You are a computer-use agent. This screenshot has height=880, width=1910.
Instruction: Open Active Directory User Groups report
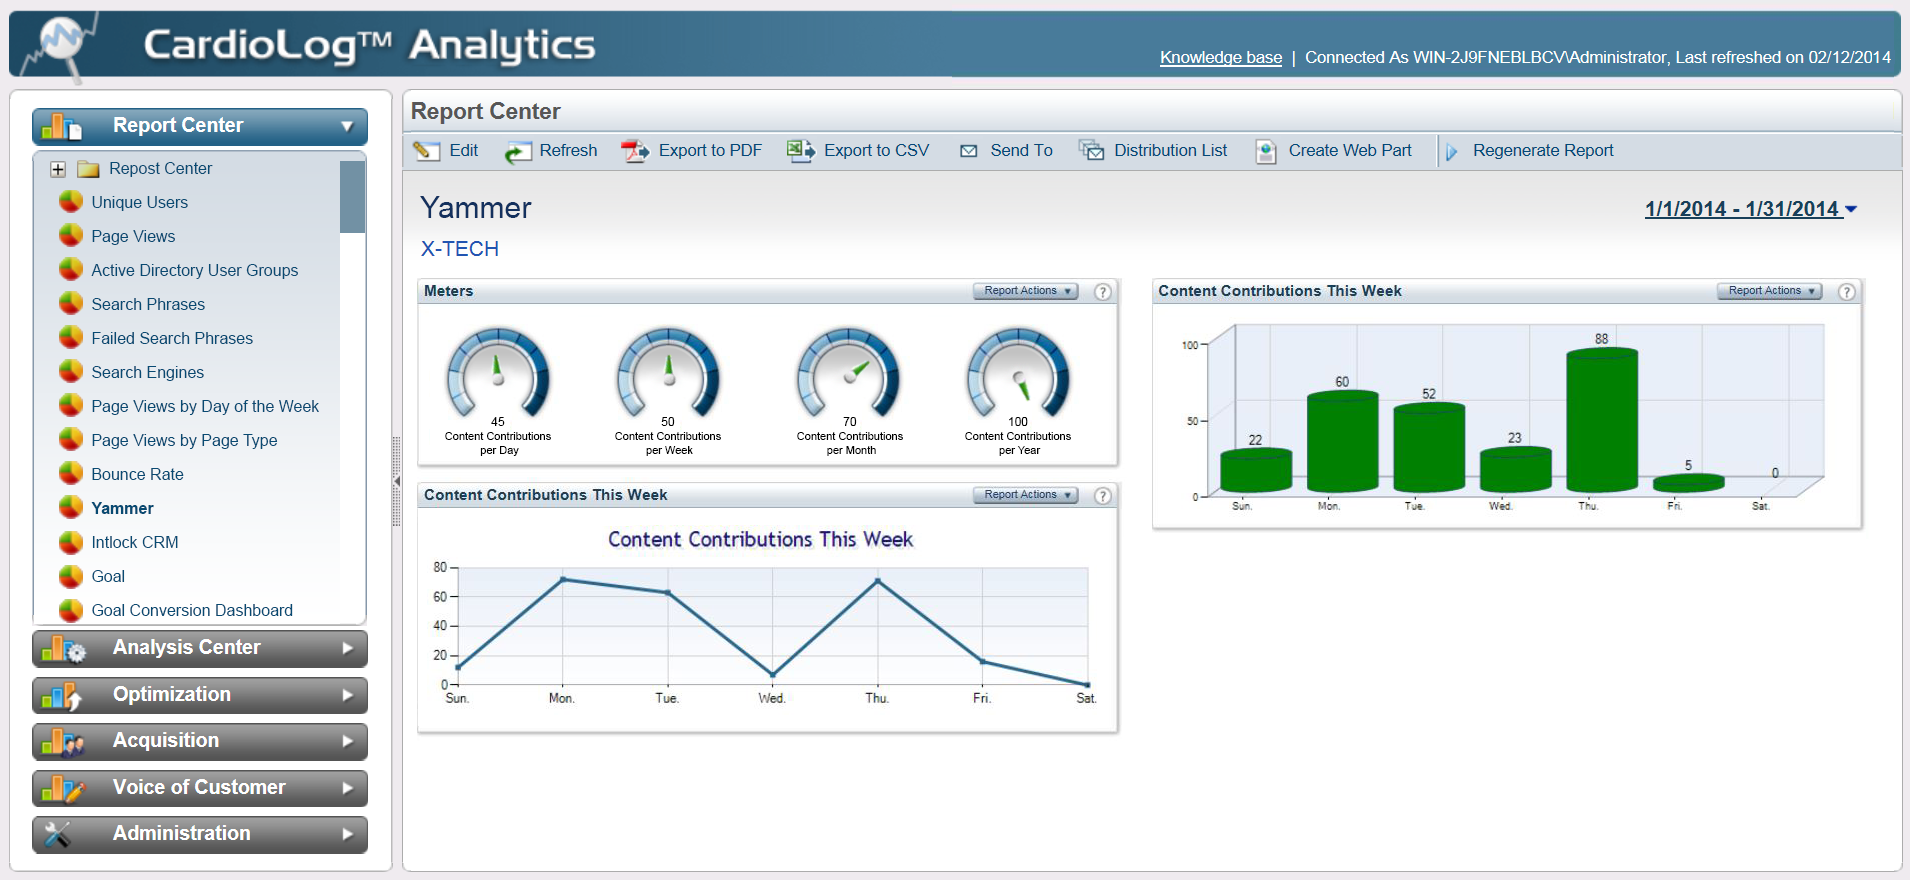195,270
